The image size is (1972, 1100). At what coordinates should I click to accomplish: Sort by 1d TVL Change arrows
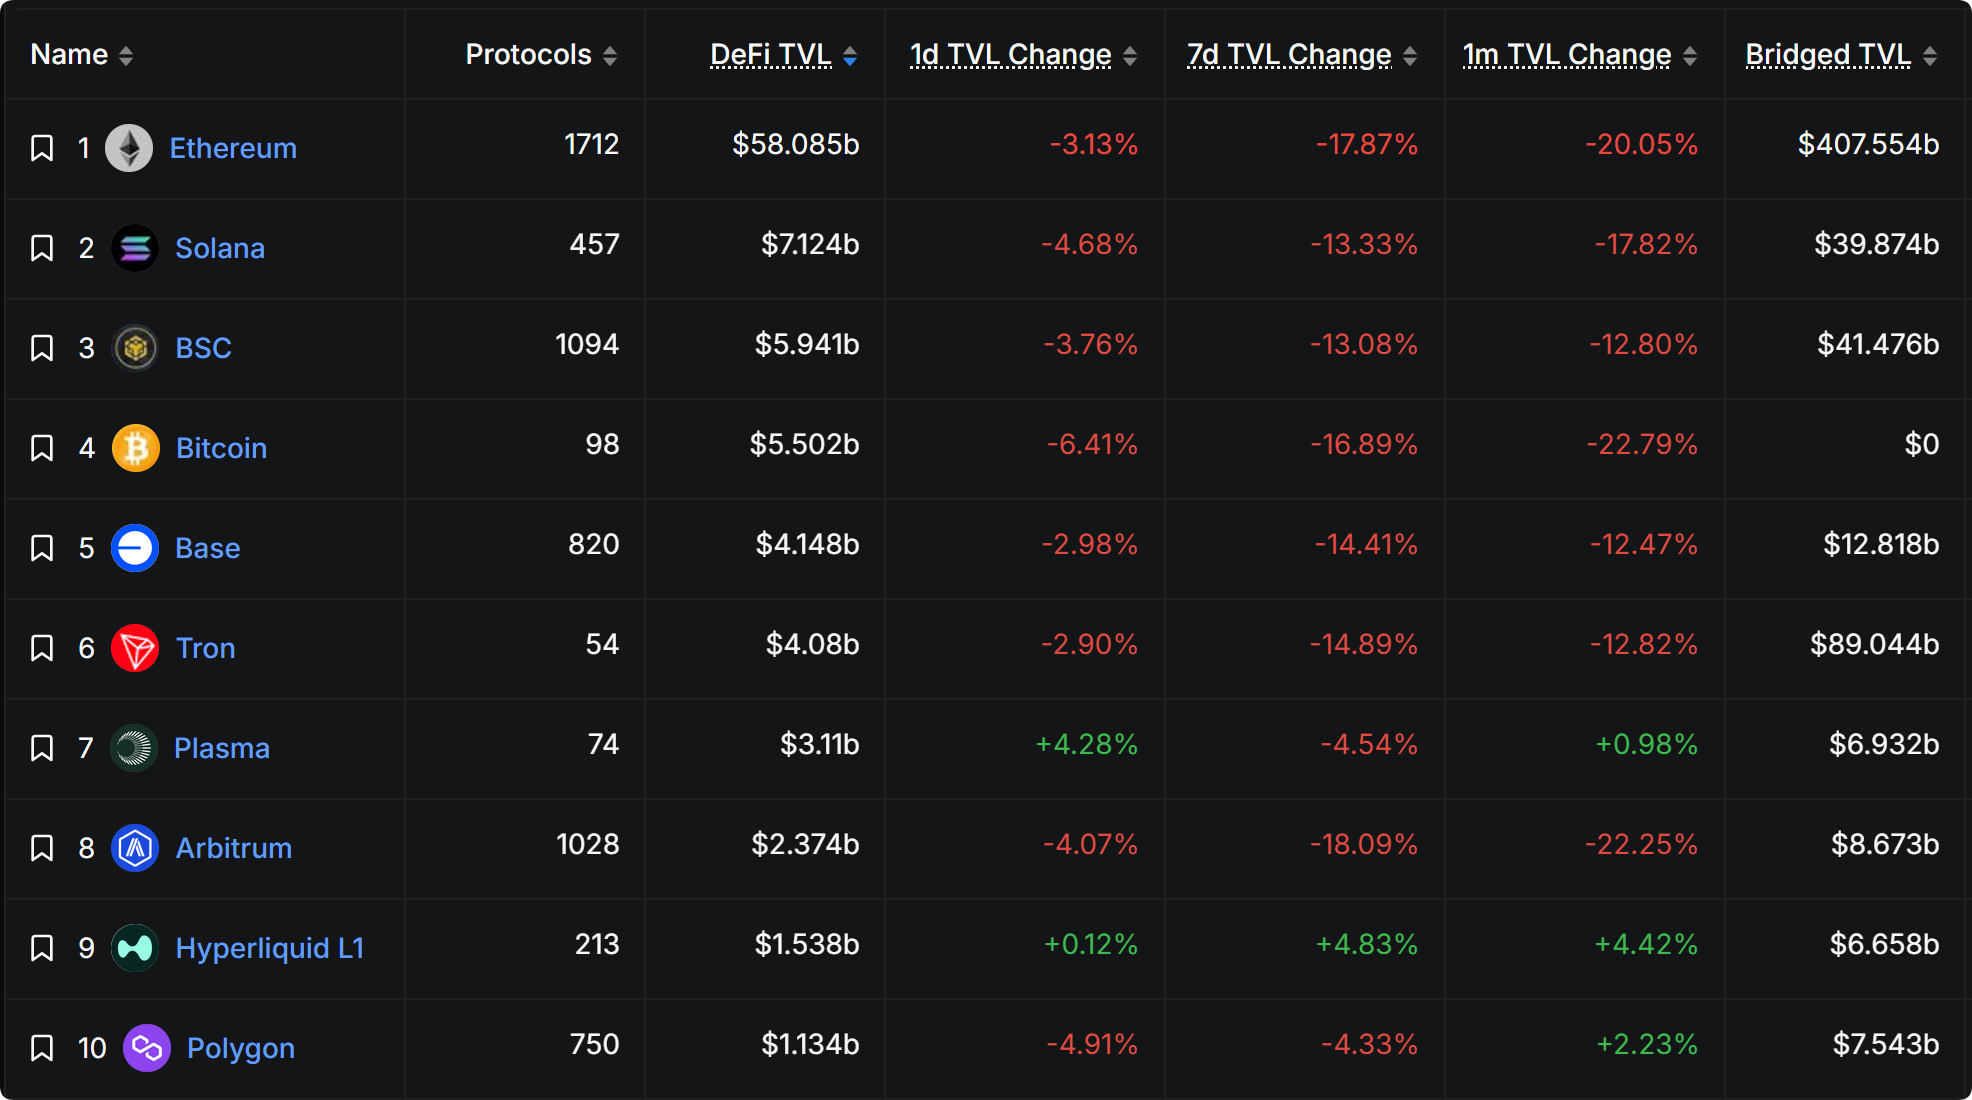tap(1130, 56)
